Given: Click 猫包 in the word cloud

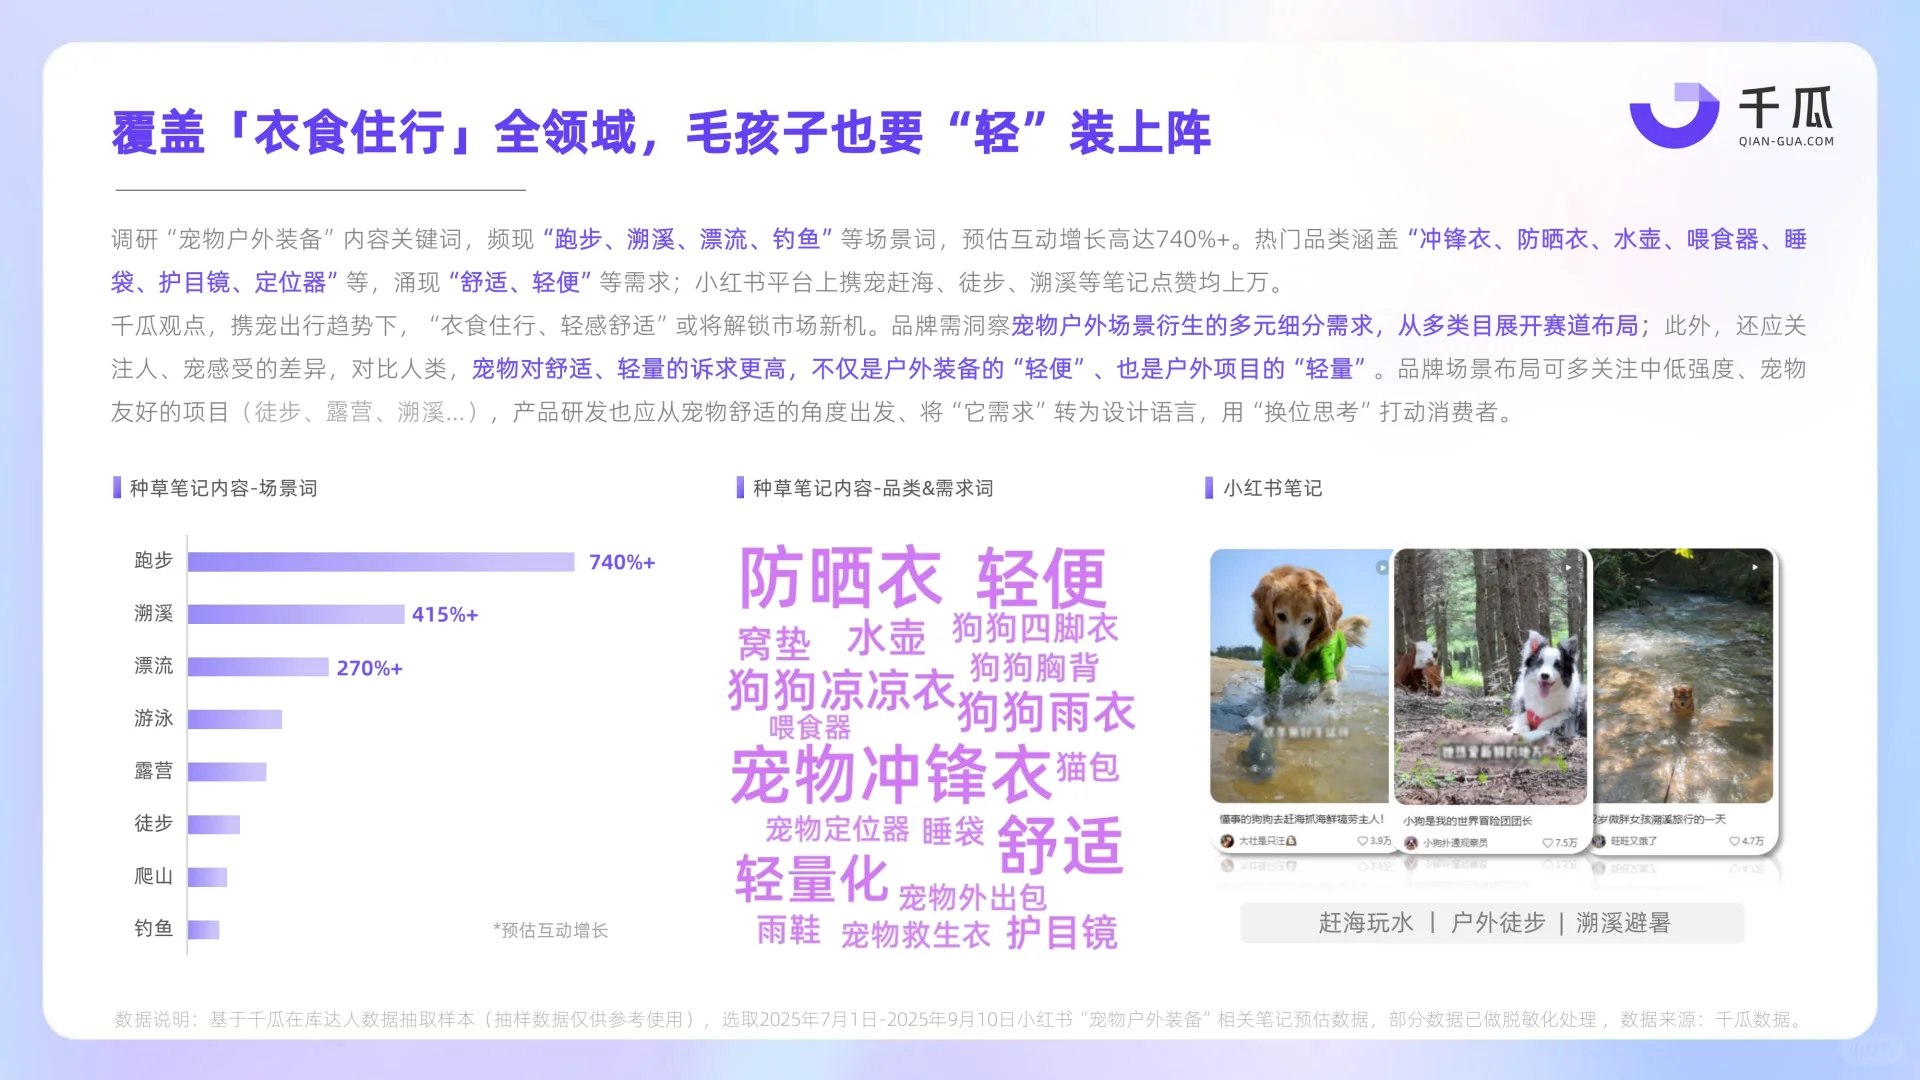Looking at the screenshot, I should coord(1088,767).
